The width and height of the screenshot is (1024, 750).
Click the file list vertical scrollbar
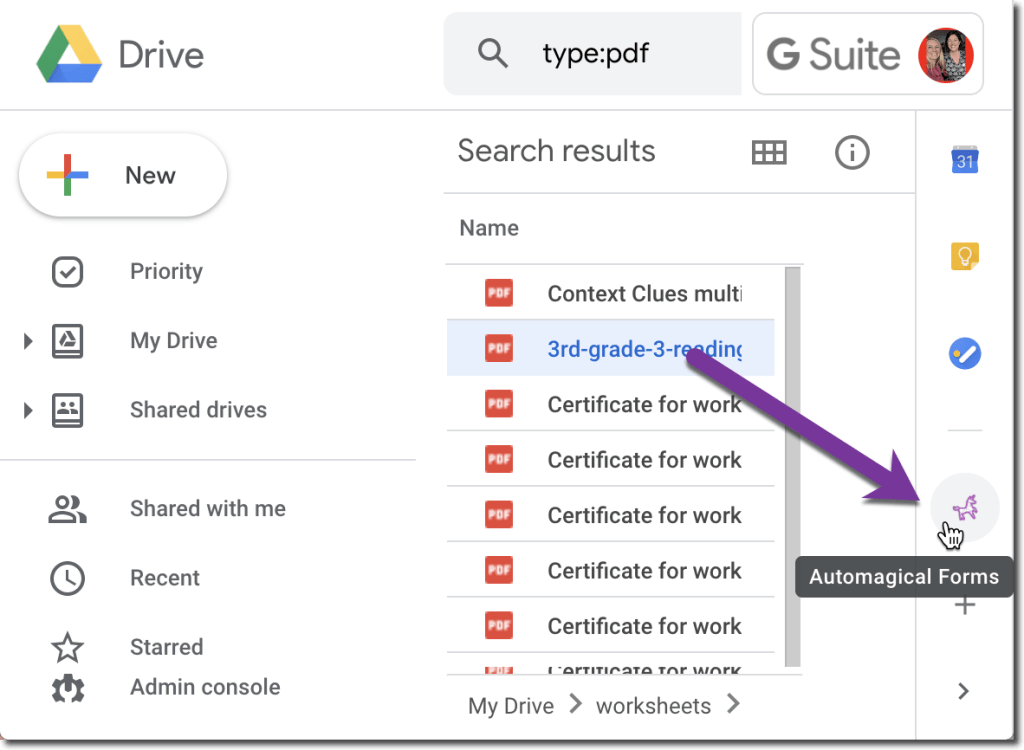(793, 466)
